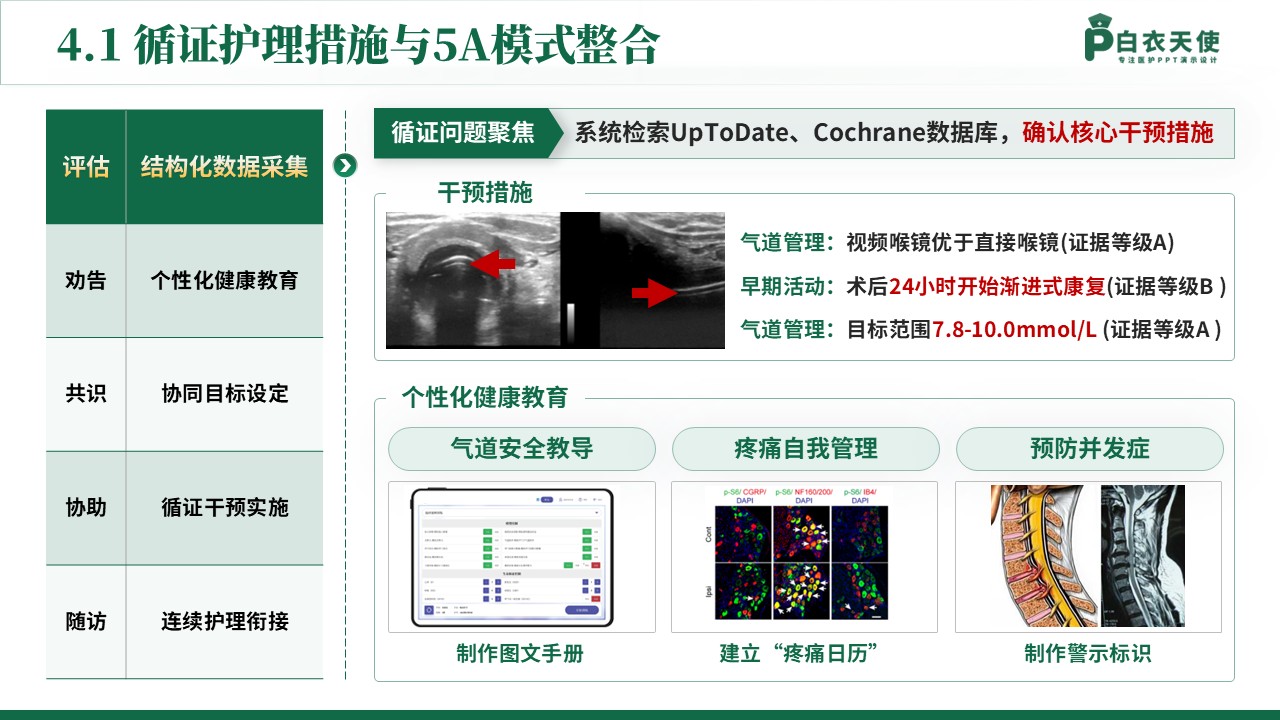Click the 气道安全教导 pill label
1280x720 pixels.
point(522,449)
